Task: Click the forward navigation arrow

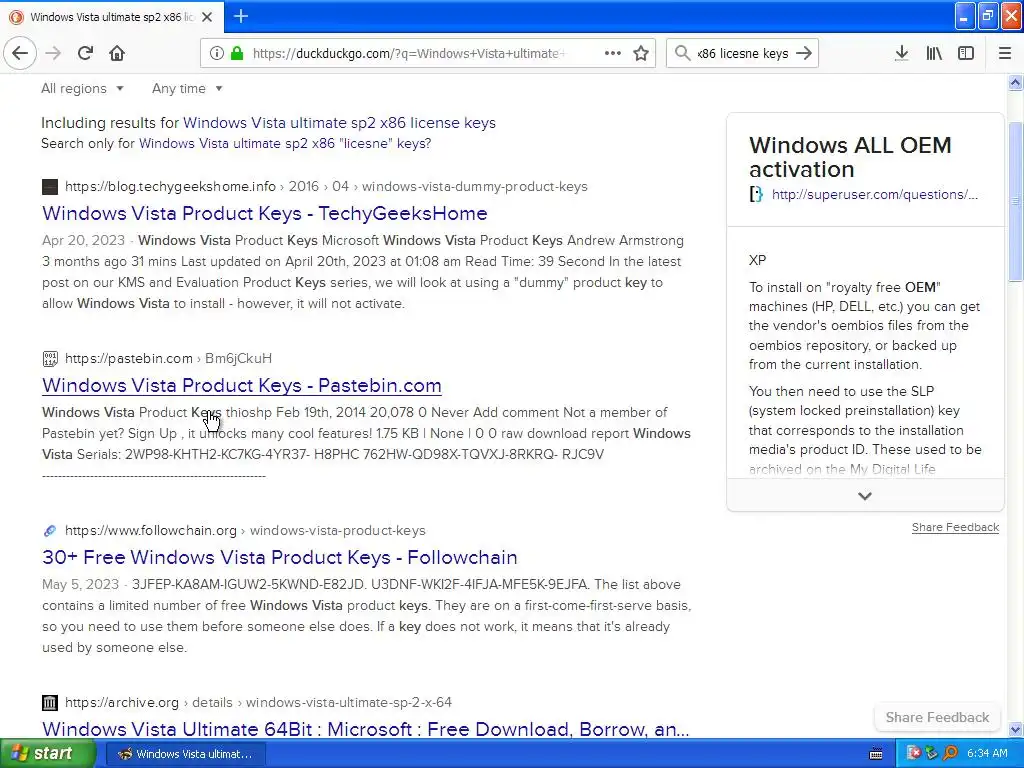Action: click(x=53, y=53)
